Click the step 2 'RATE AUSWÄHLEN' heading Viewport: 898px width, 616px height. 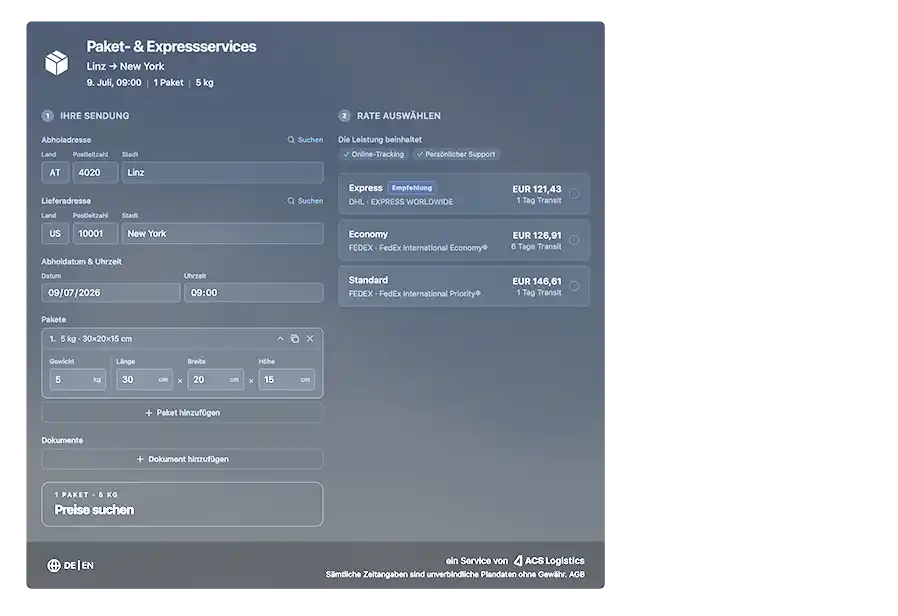(399, 116)
